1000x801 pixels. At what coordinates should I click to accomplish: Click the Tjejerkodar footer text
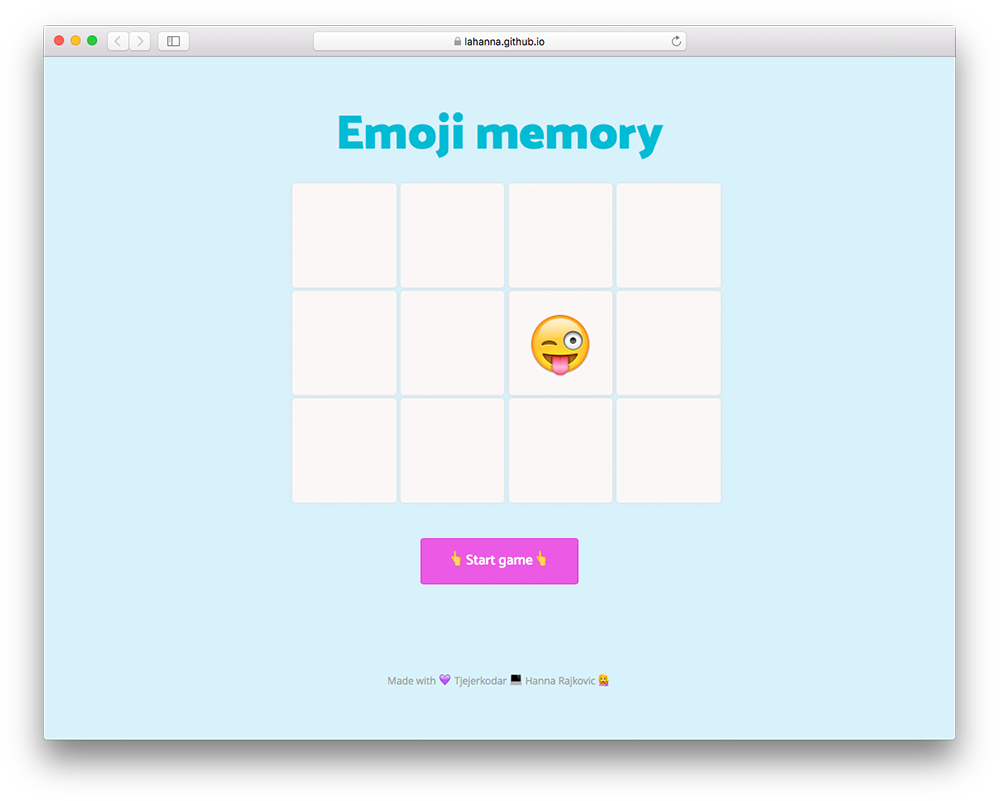click(480, 681)
